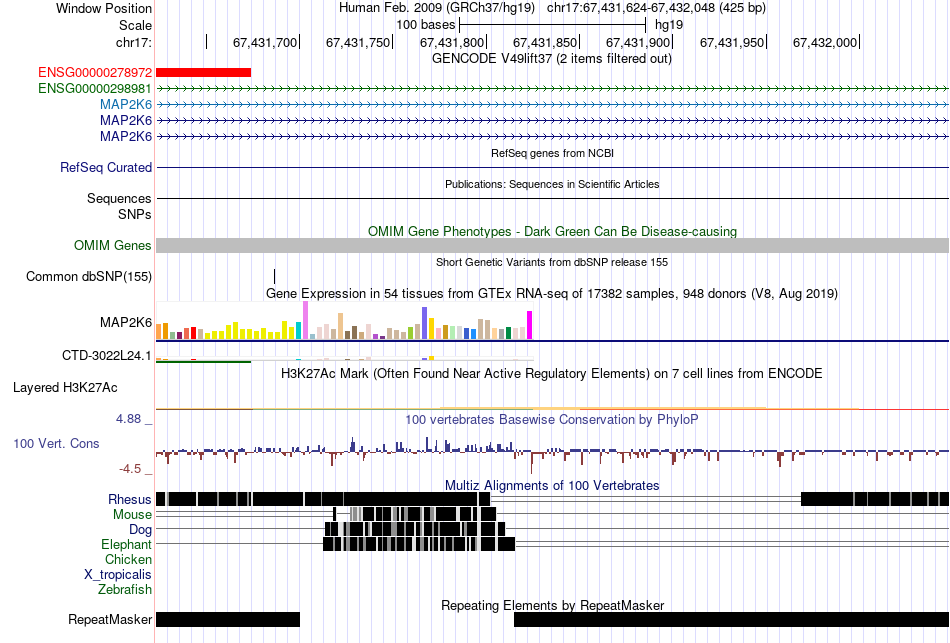Click the Window Position label
This screenshot has height=643, width=950.
[104, 8]
